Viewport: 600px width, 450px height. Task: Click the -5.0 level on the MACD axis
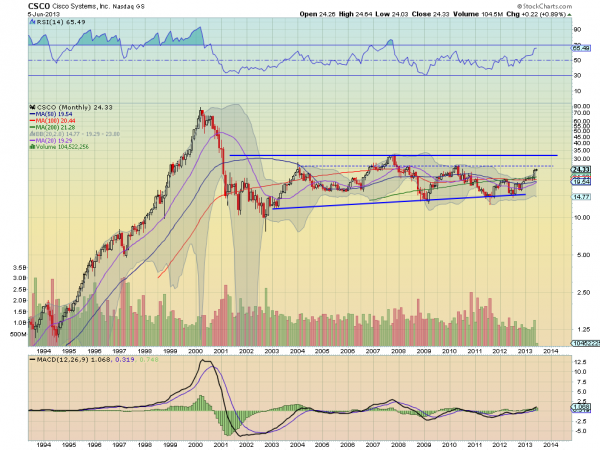click(580, 431)
